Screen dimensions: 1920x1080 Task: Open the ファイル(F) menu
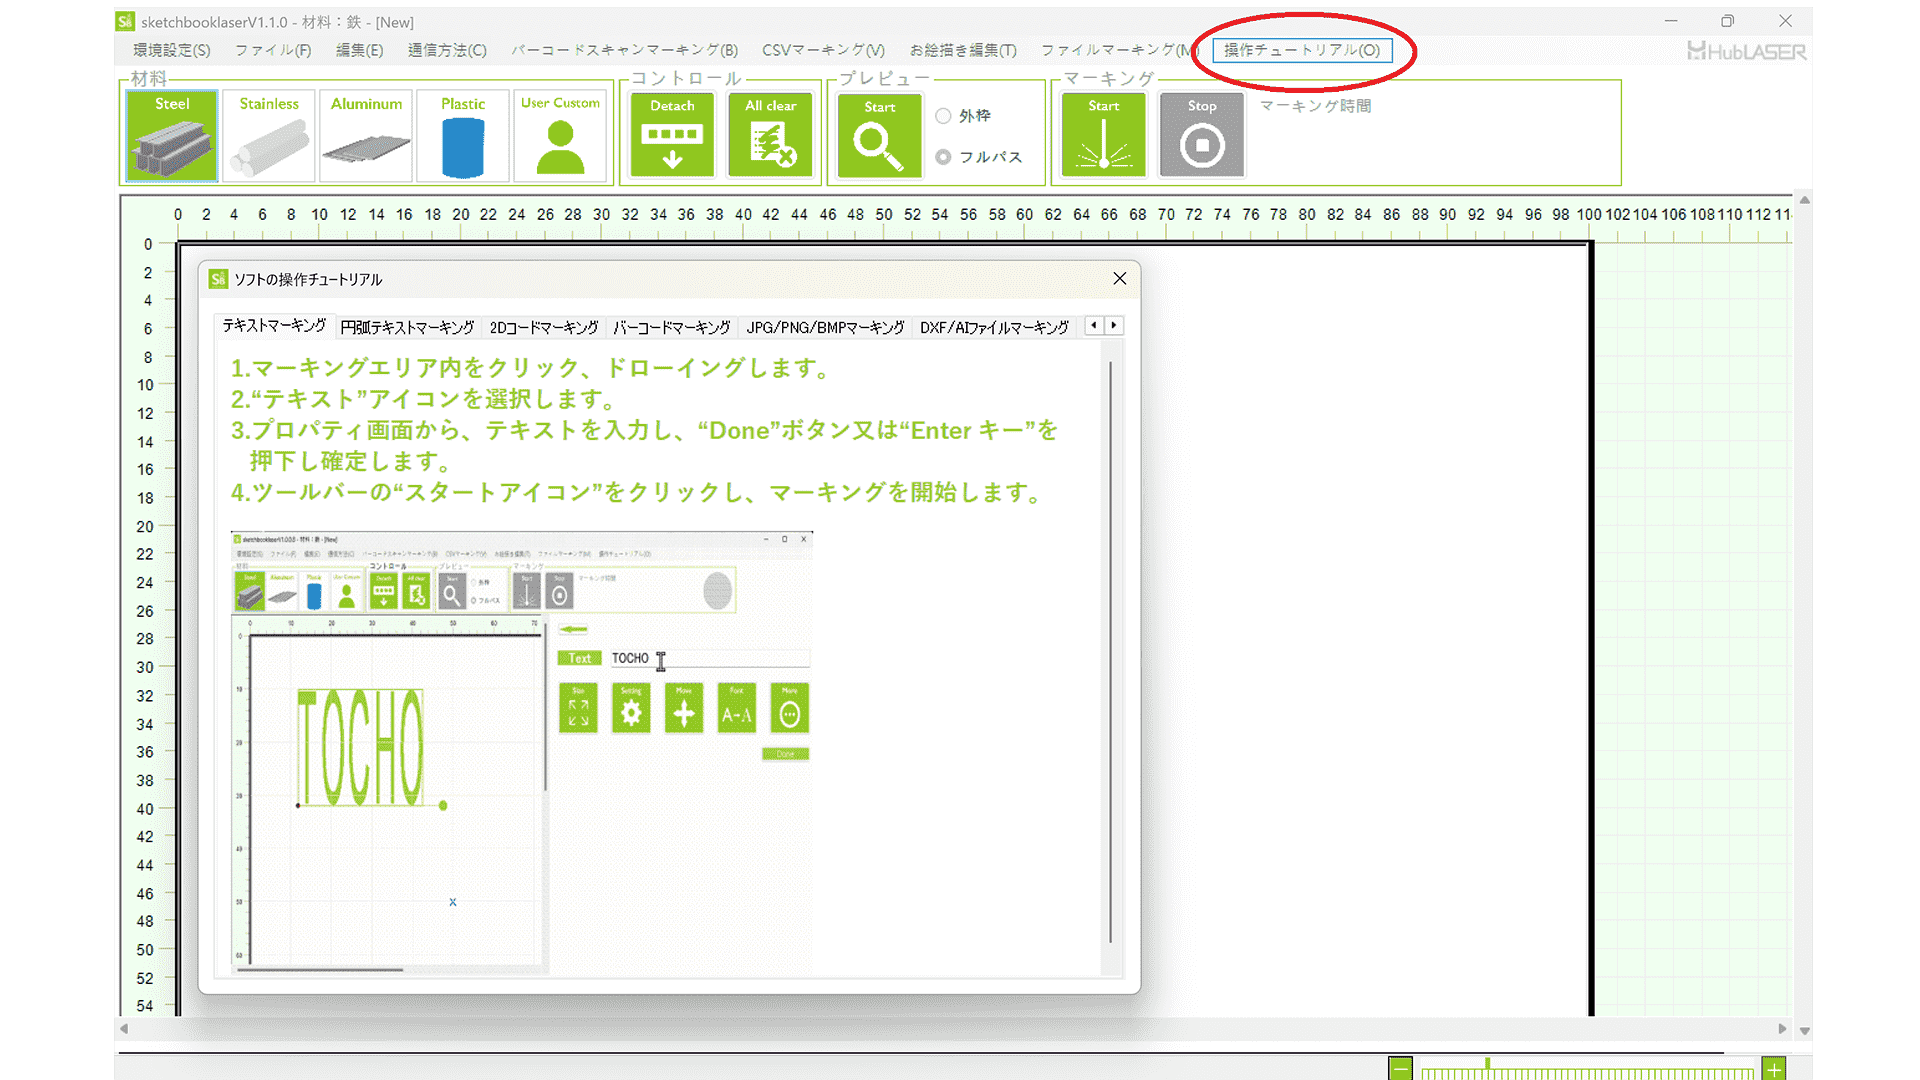click(273, 50)
